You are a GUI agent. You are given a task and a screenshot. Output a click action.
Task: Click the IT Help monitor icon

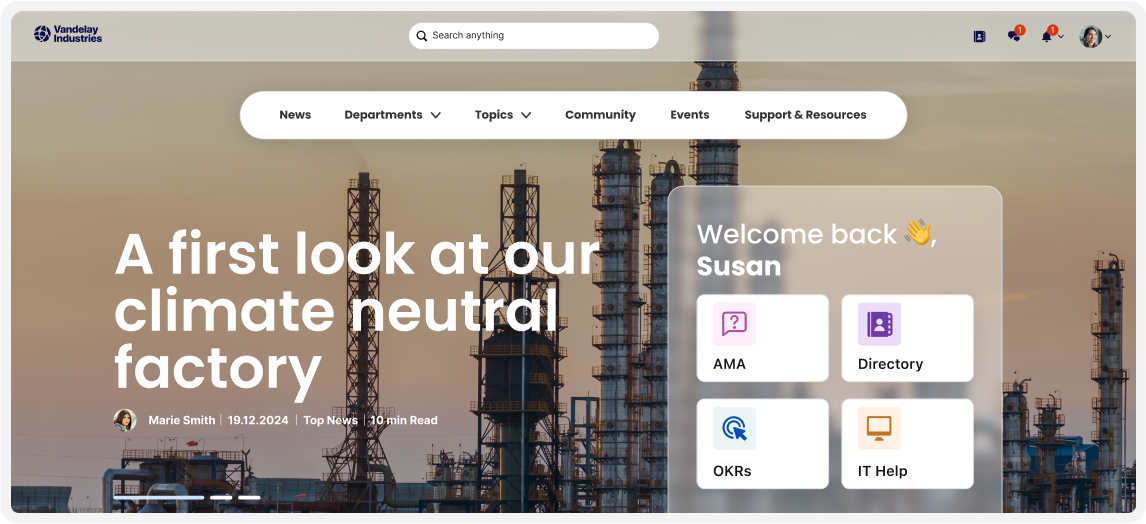click(x=879, y=428)
